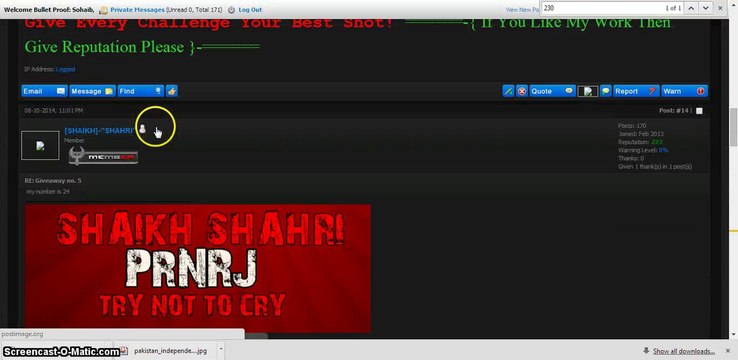This screenshot has width=738, height=360.
Task: Click the Message button
Action: 92,91
